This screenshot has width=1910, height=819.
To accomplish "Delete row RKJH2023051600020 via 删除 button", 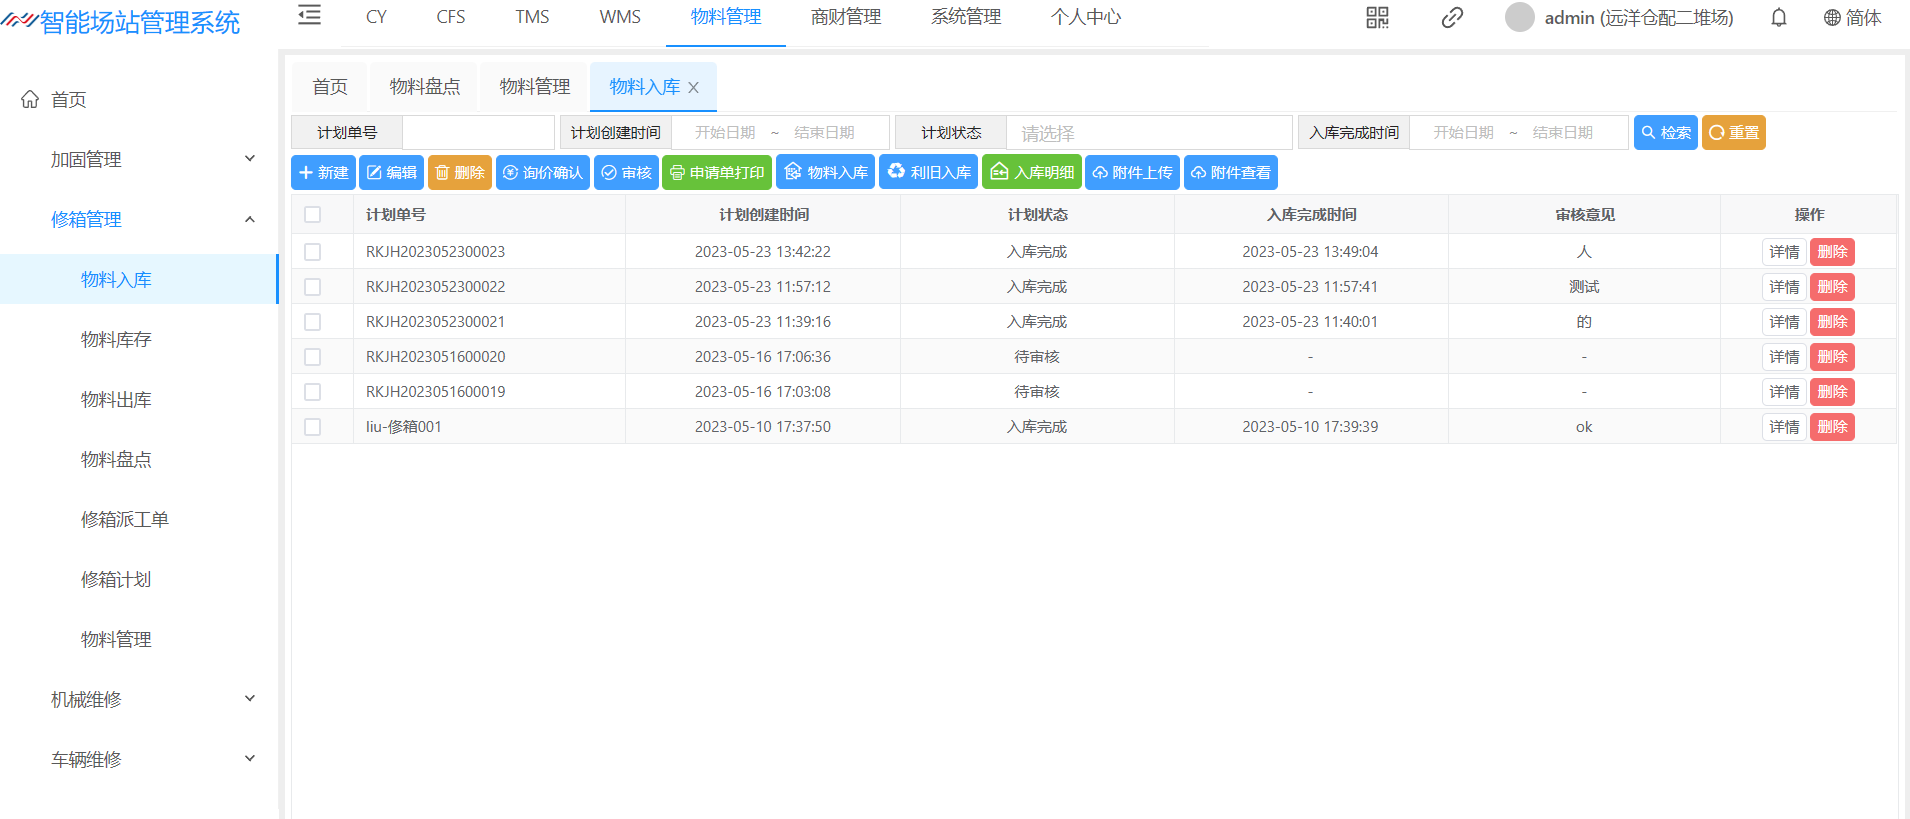I will pos(1832,357).
